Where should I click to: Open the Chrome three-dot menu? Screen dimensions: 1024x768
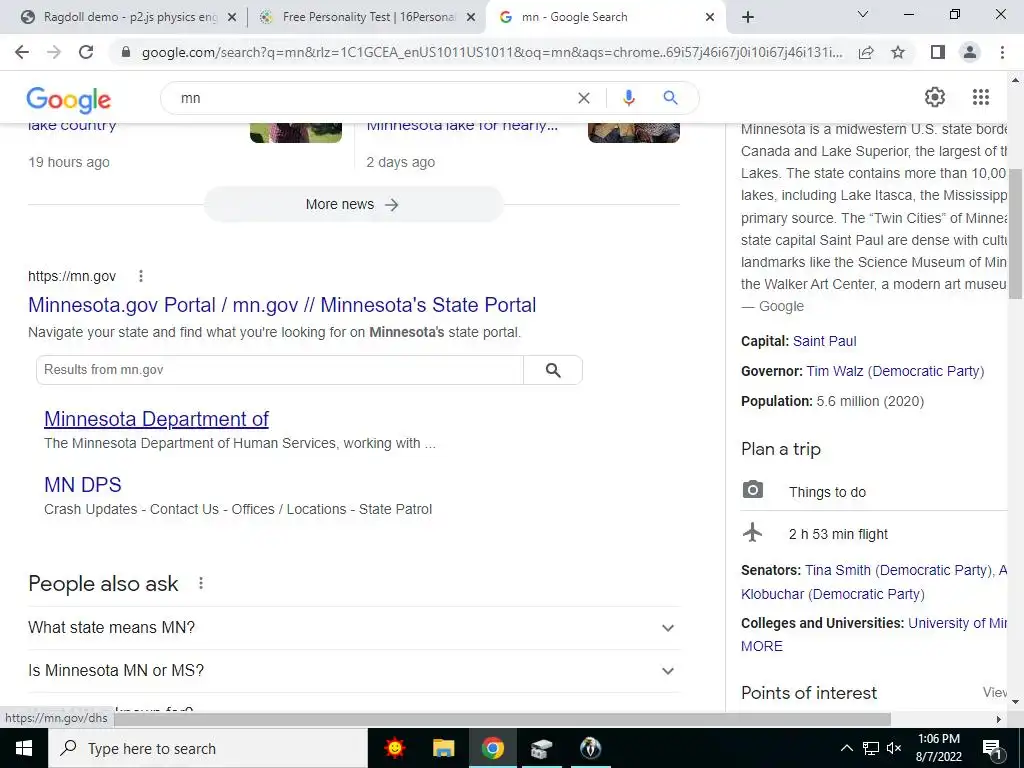click(x=1002, y=52)
